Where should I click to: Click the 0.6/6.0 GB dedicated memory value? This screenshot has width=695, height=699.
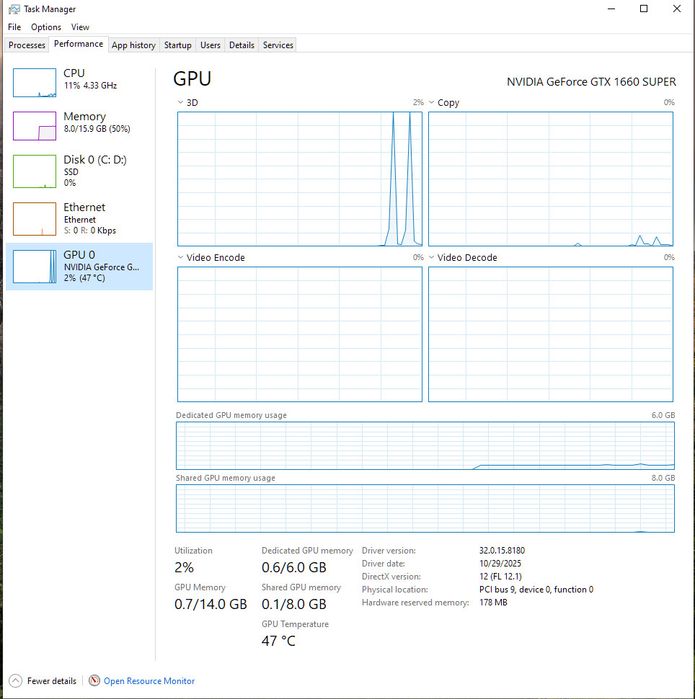[x=294, y=567]
